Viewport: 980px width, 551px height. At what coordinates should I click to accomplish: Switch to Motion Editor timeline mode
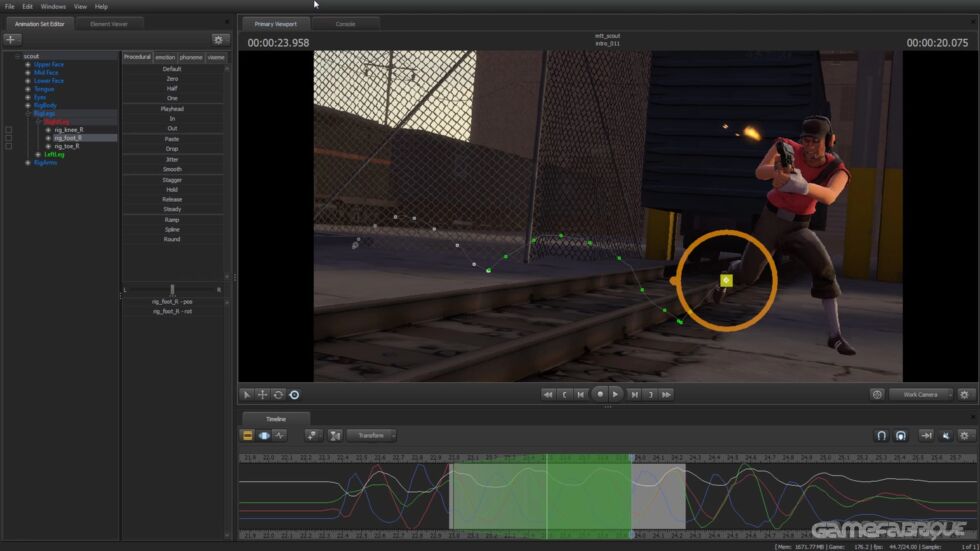(264, 435)
